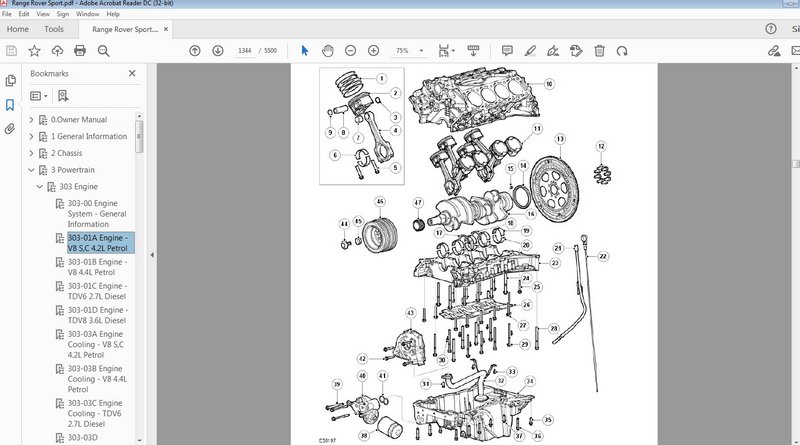This screenshot has height=445, width=800.
Task: Expand the 1 General Information bookmark
Action: click(x=32, y=137)
